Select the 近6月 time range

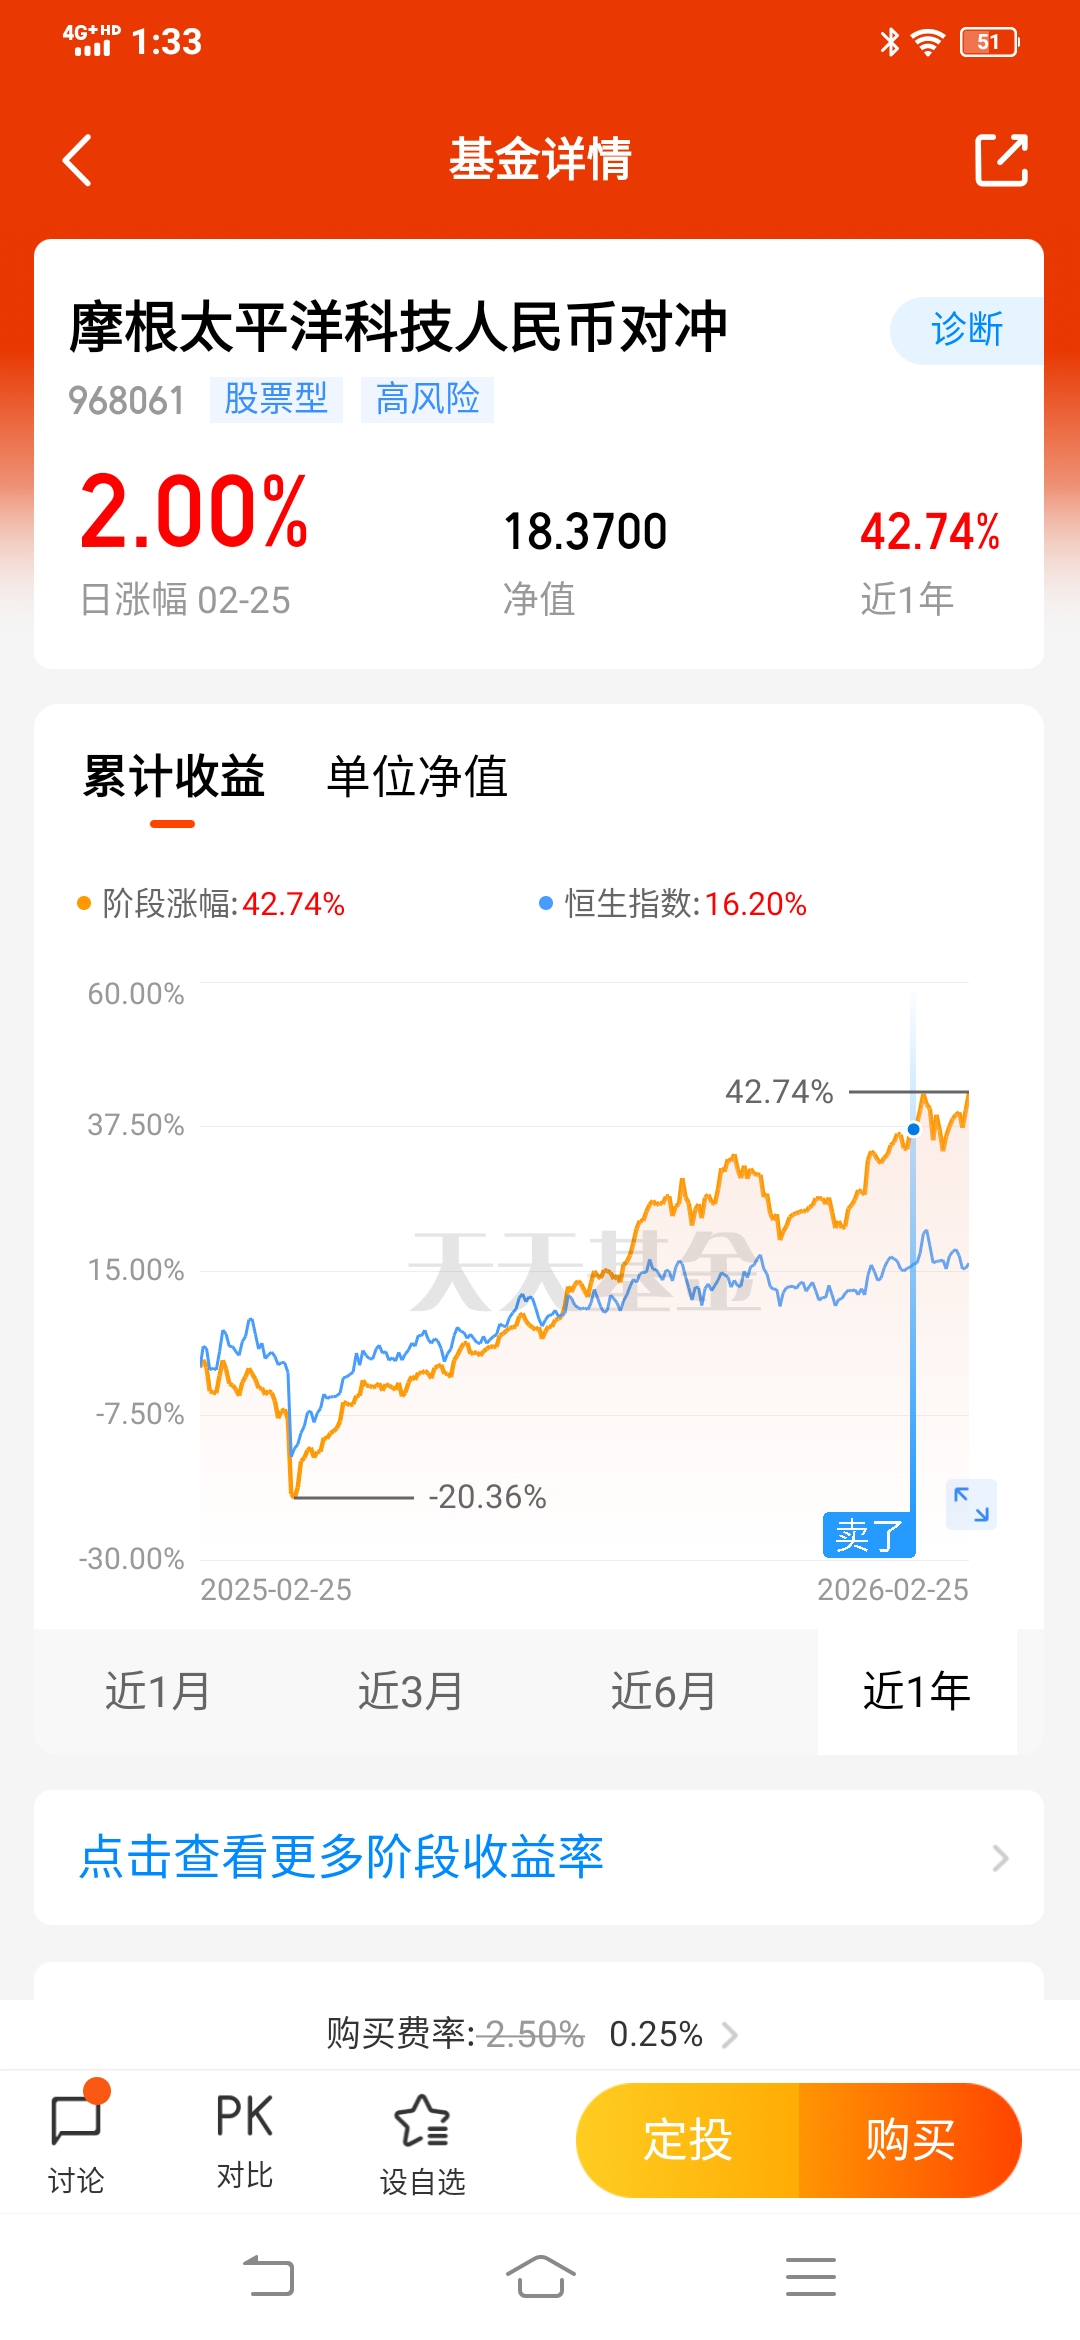[x=663, y=1691]
